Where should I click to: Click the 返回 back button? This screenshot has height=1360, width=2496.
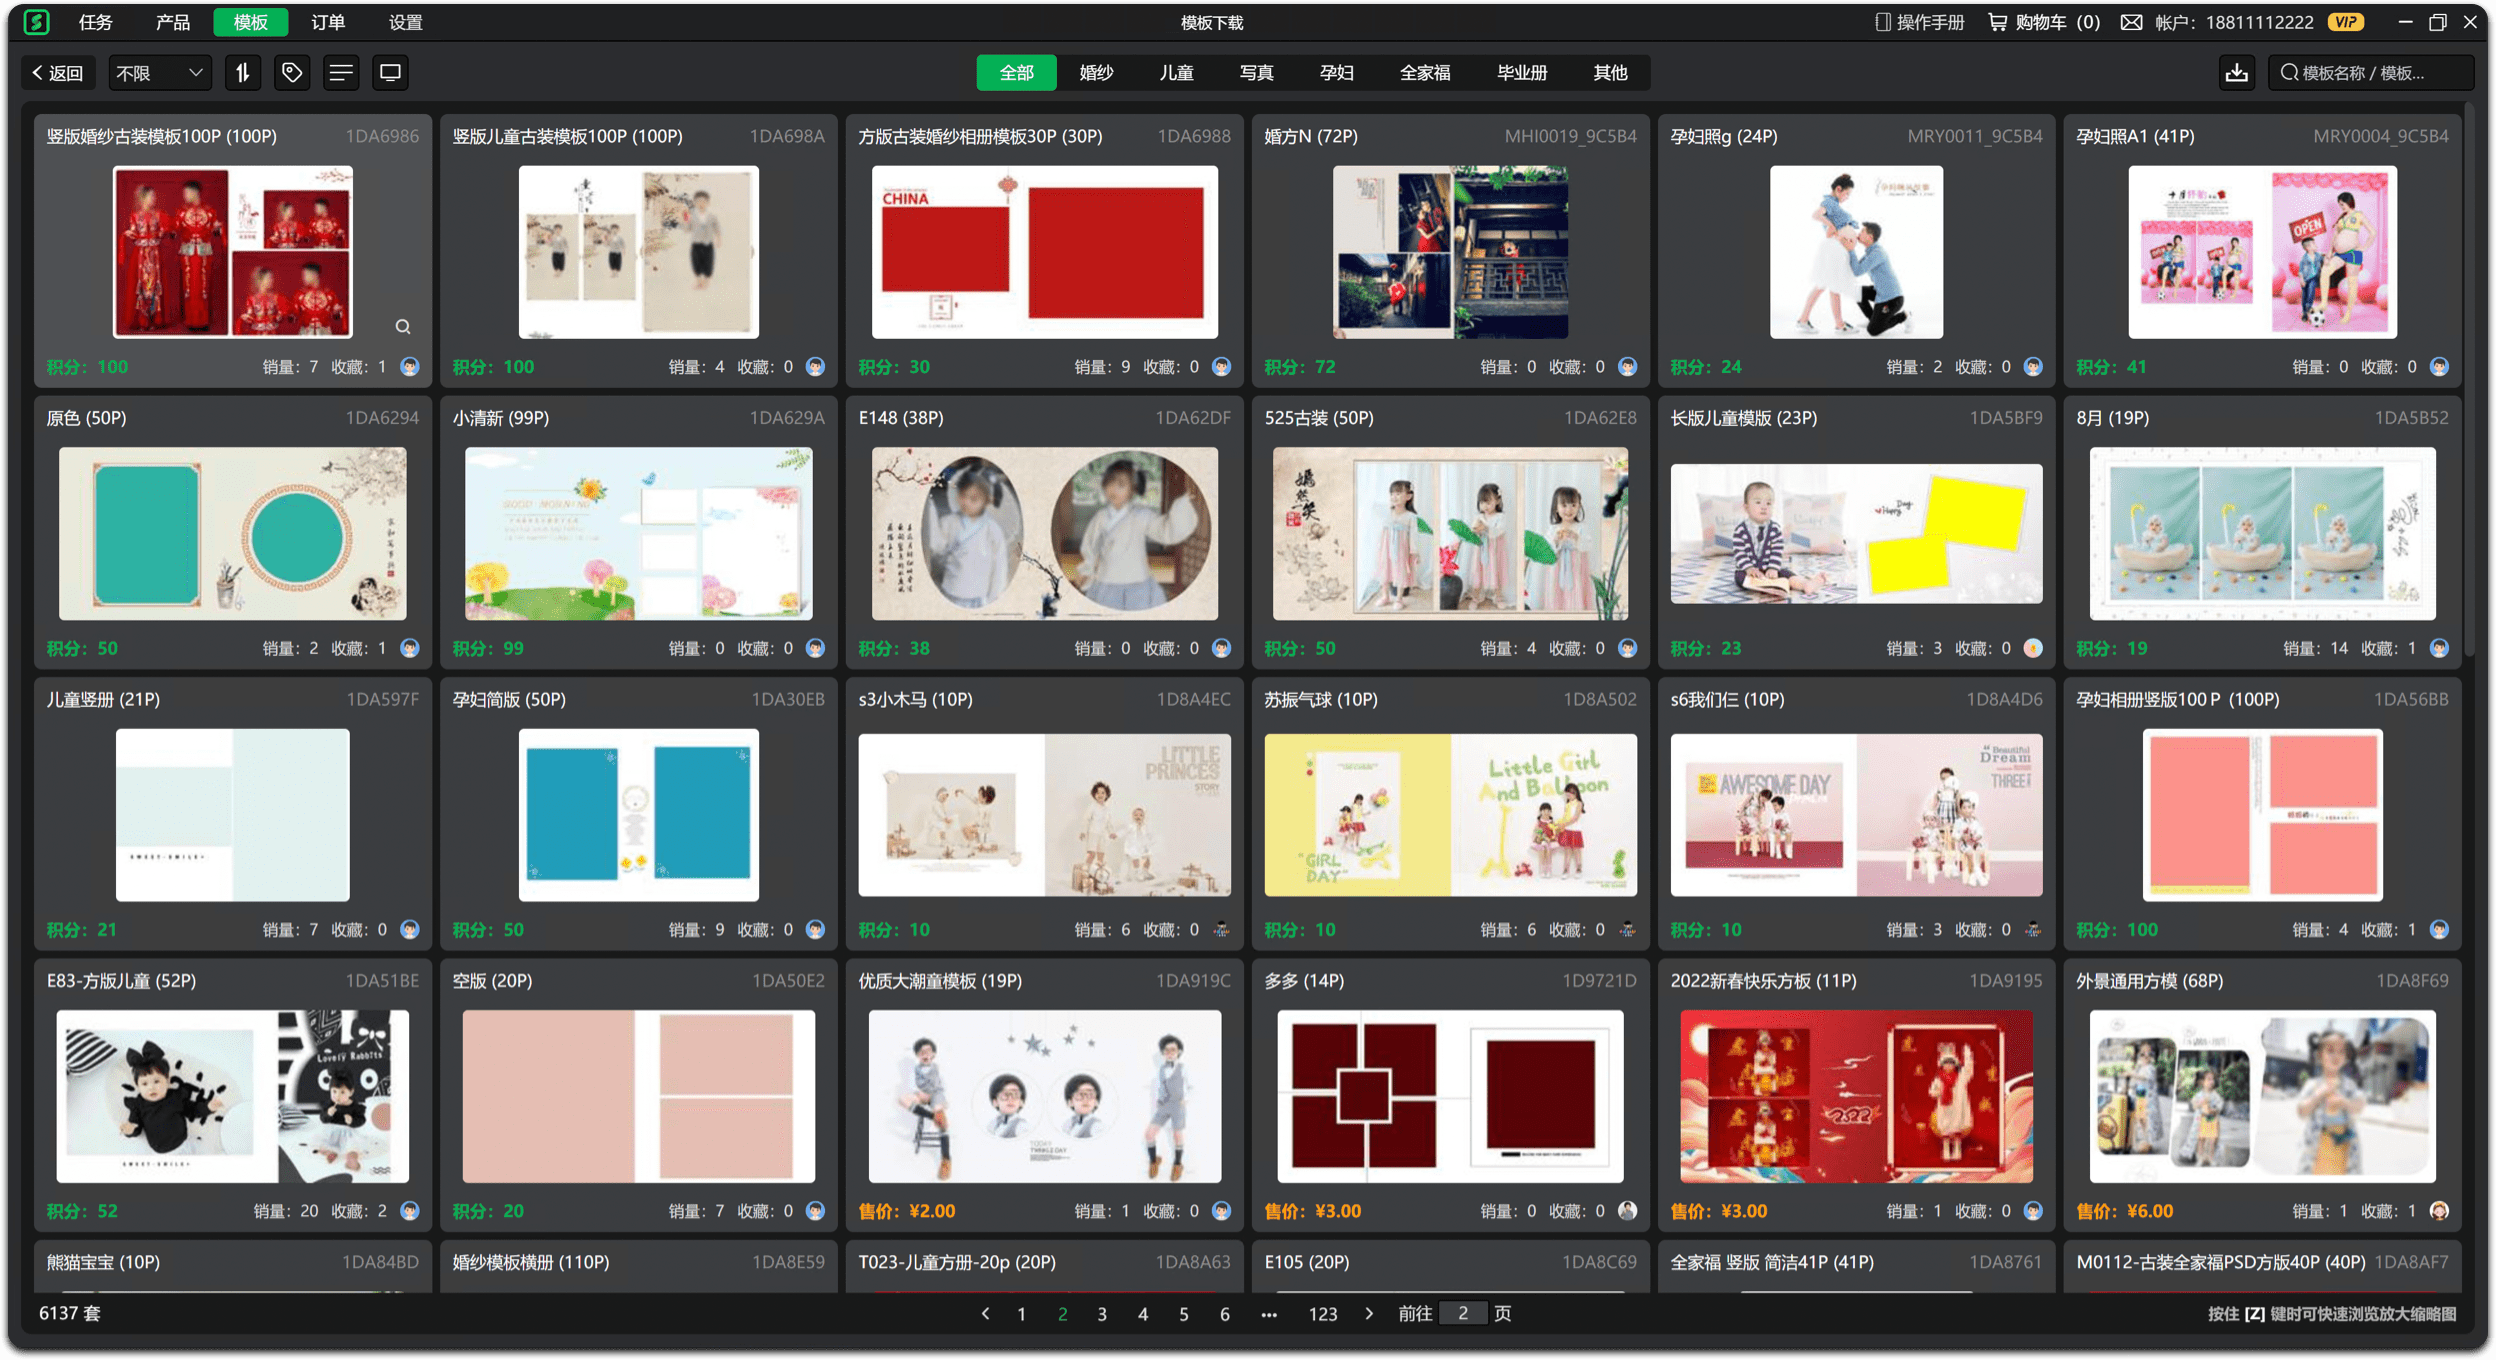pos(59,72)
